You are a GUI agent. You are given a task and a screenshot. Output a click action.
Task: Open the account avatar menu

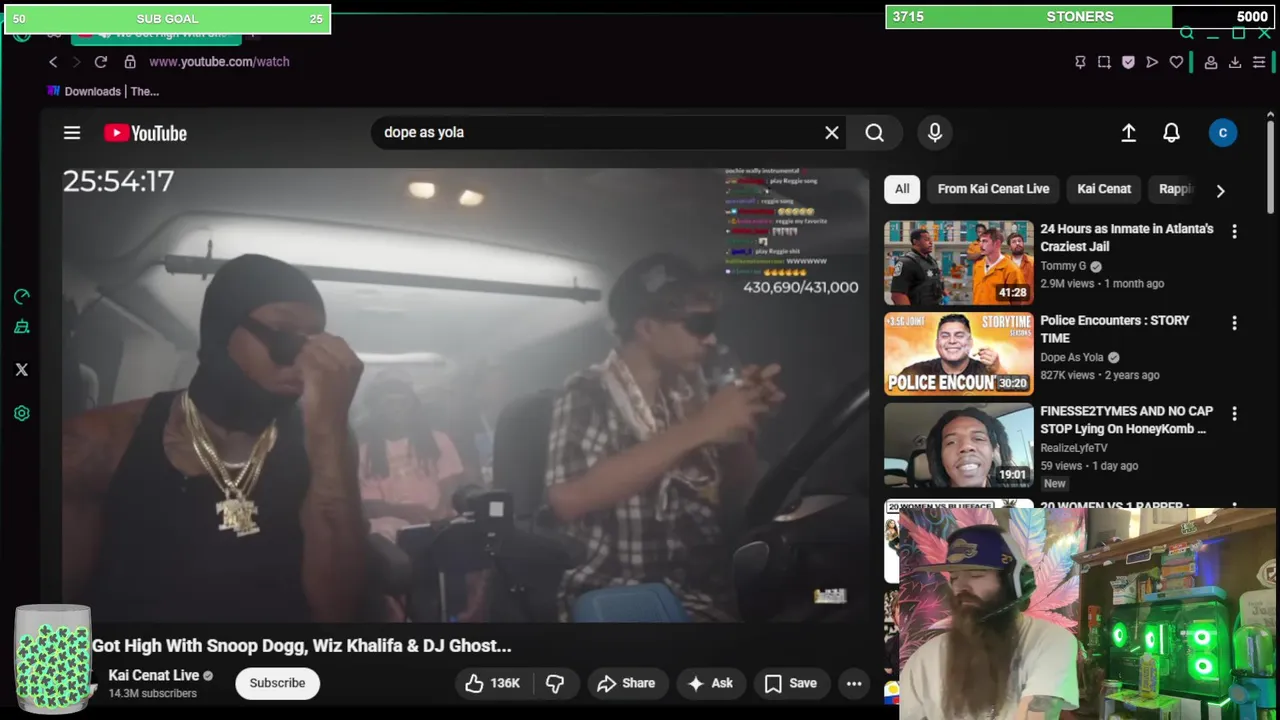tap(1223, 132)
